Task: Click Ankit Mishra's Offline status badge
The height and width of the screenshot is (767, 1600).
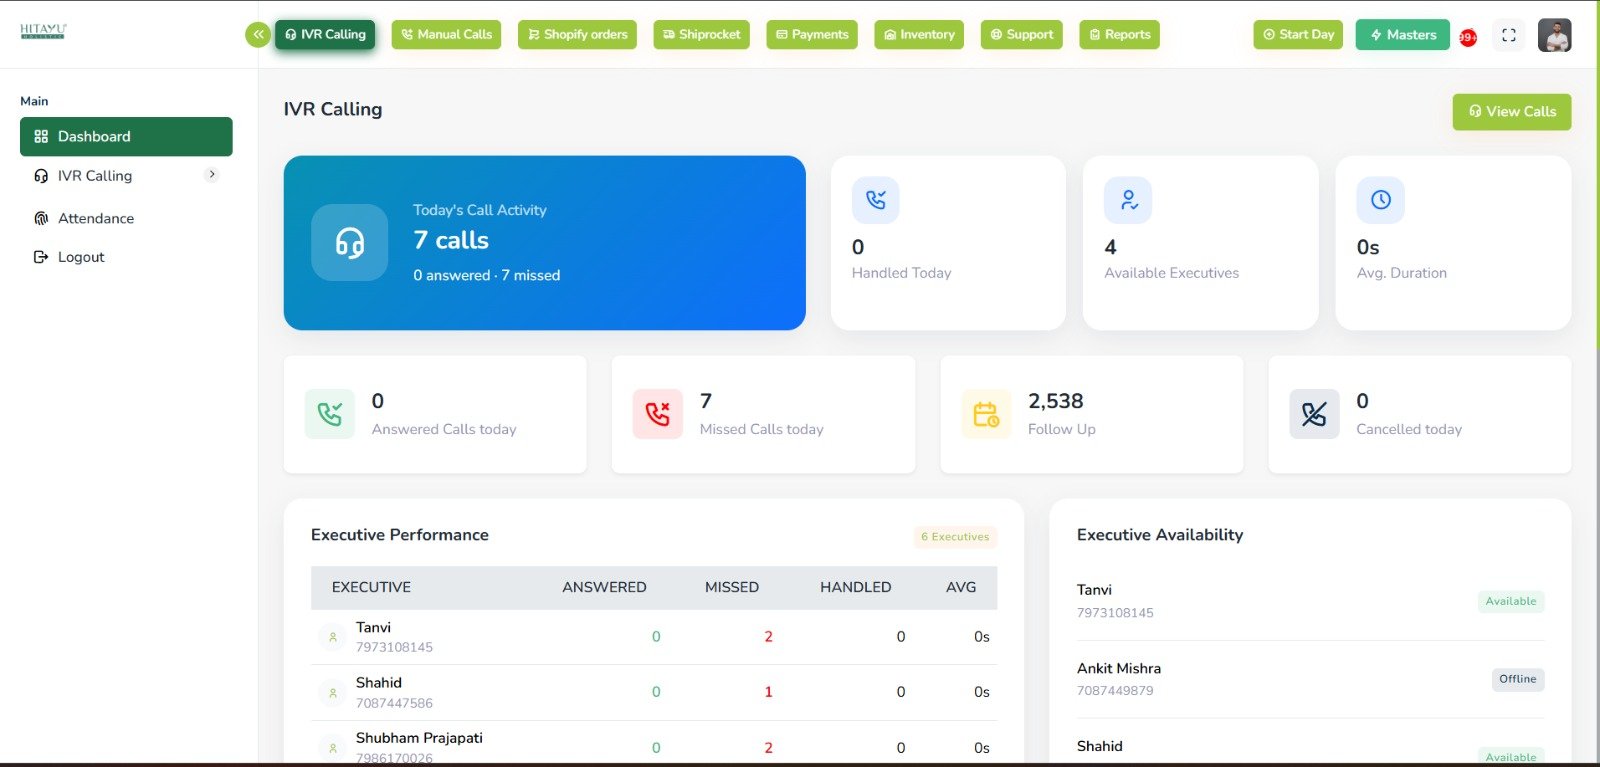Action: pos(1518,679)
